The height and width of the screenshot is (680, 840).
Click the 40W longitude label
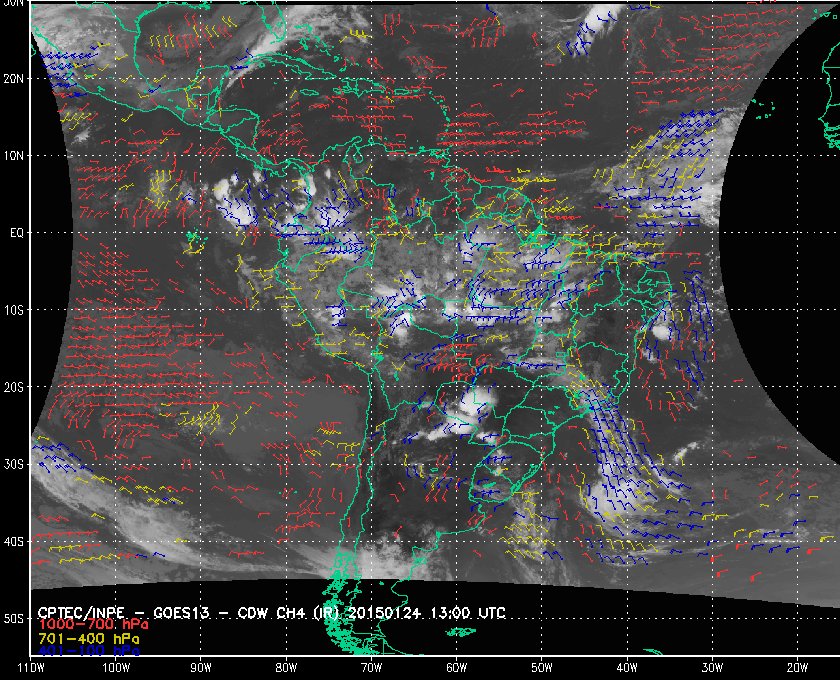click(x=627, y=668)
